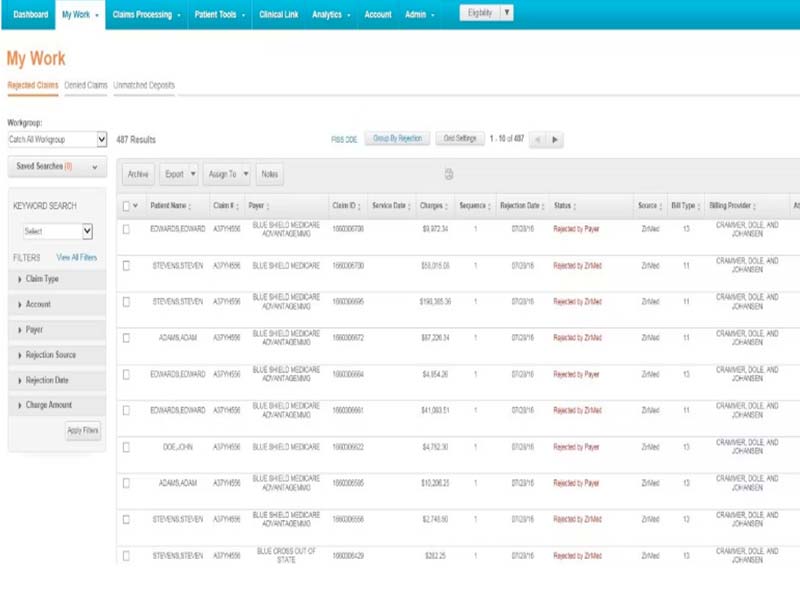Viewport: 800px width, 600px height.
Task: Open the Keyword Search Select field
Action: point(58,232)
